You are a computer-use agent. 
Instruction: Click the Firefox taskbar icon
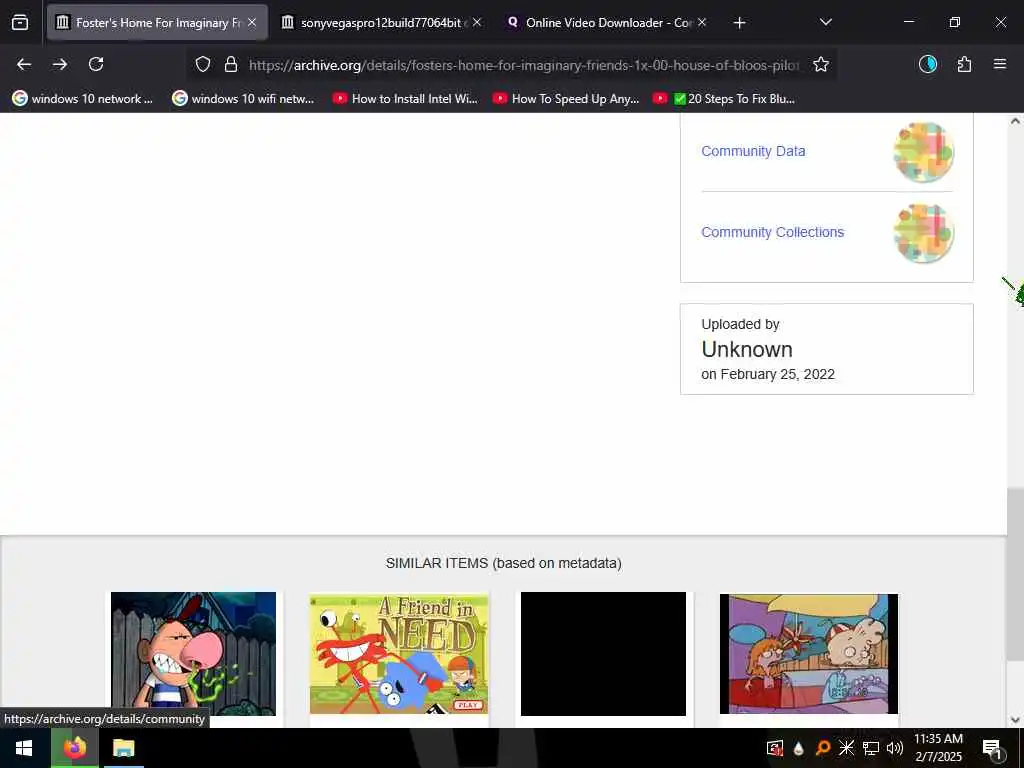click(x=75, y=748)
